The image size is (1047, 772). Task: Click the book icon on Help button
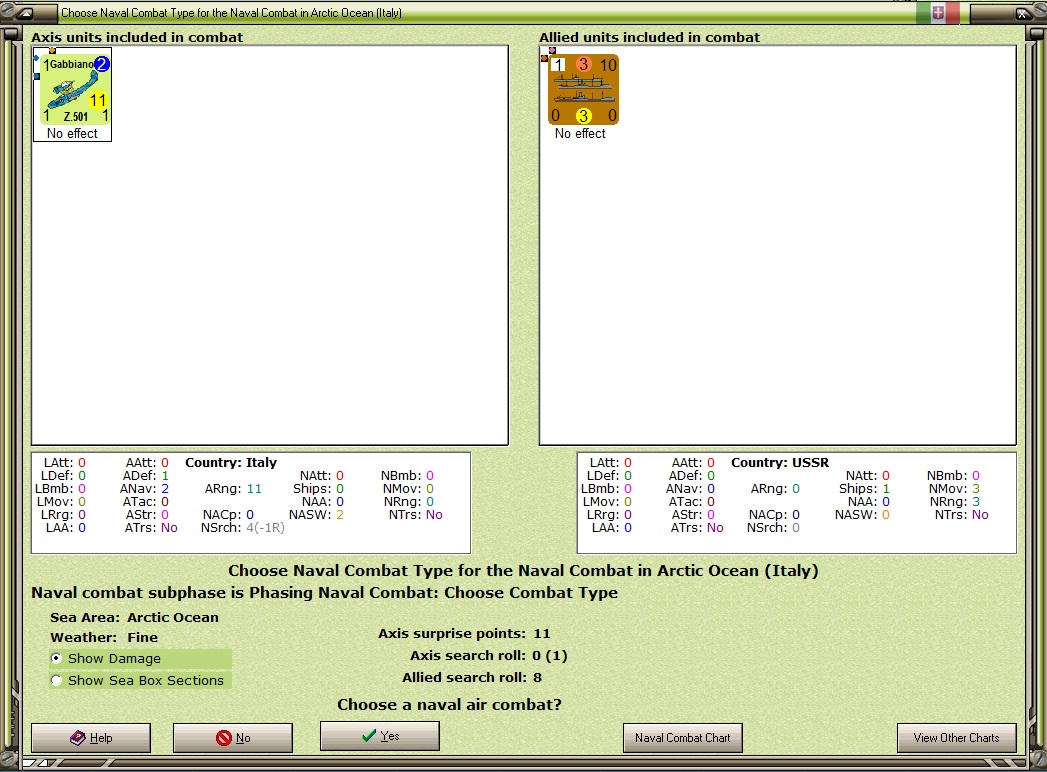click(x=77, y=738)
